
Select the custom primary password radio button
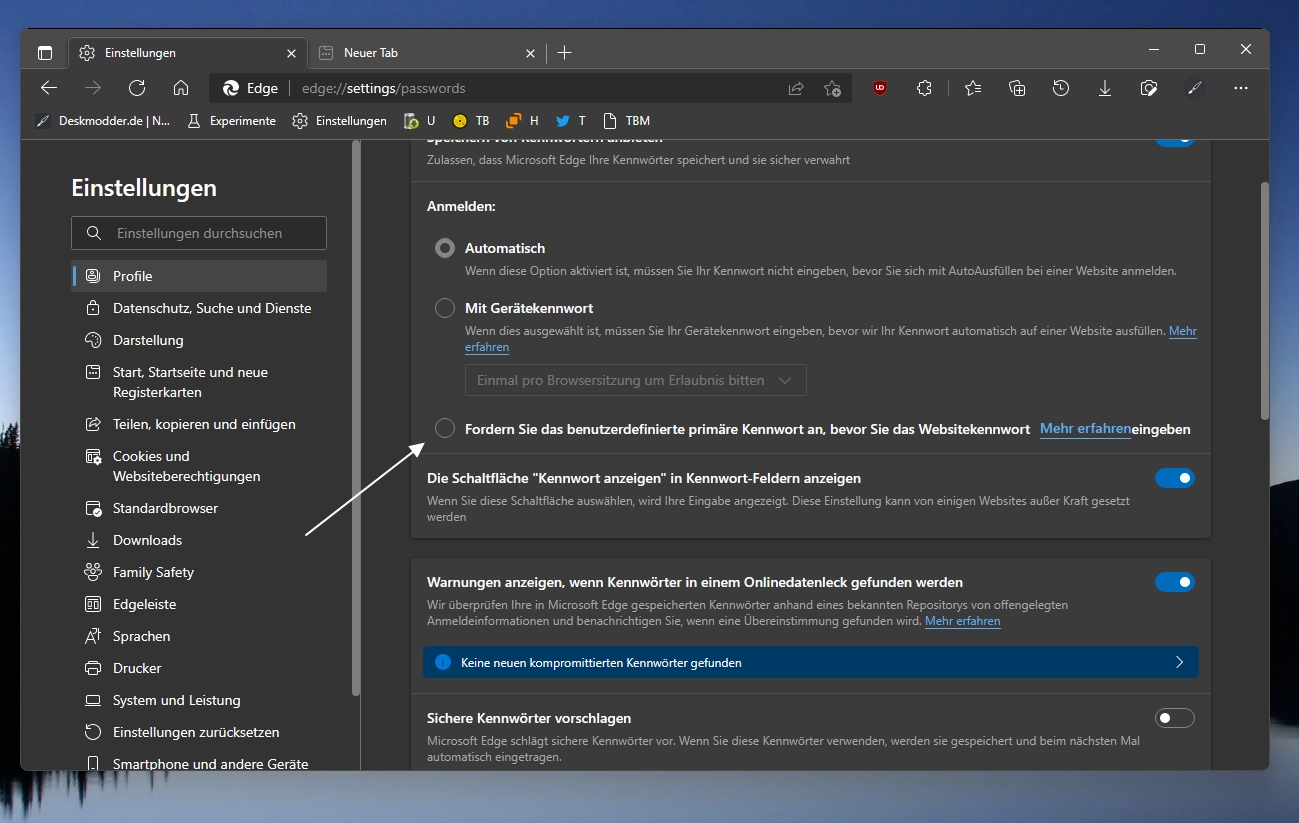click(x=445, y=429)
